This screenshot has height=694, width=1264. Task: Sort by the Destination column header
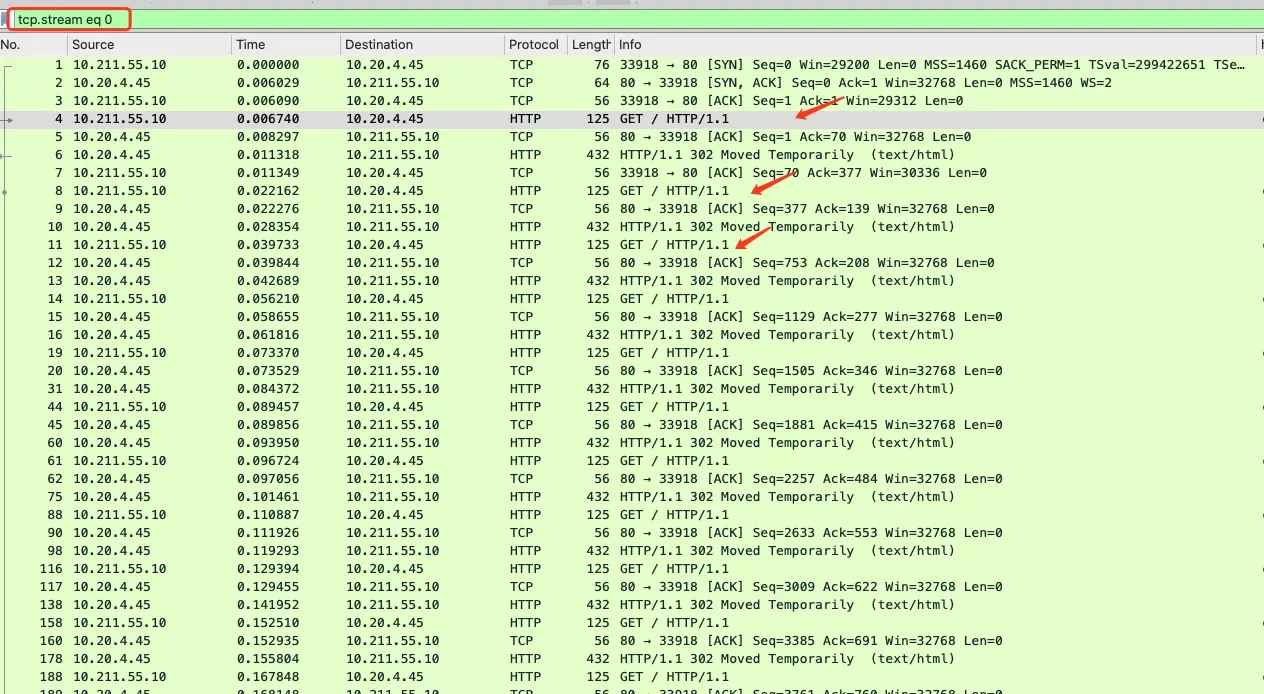pyautogui.click(x=423, y=45)
